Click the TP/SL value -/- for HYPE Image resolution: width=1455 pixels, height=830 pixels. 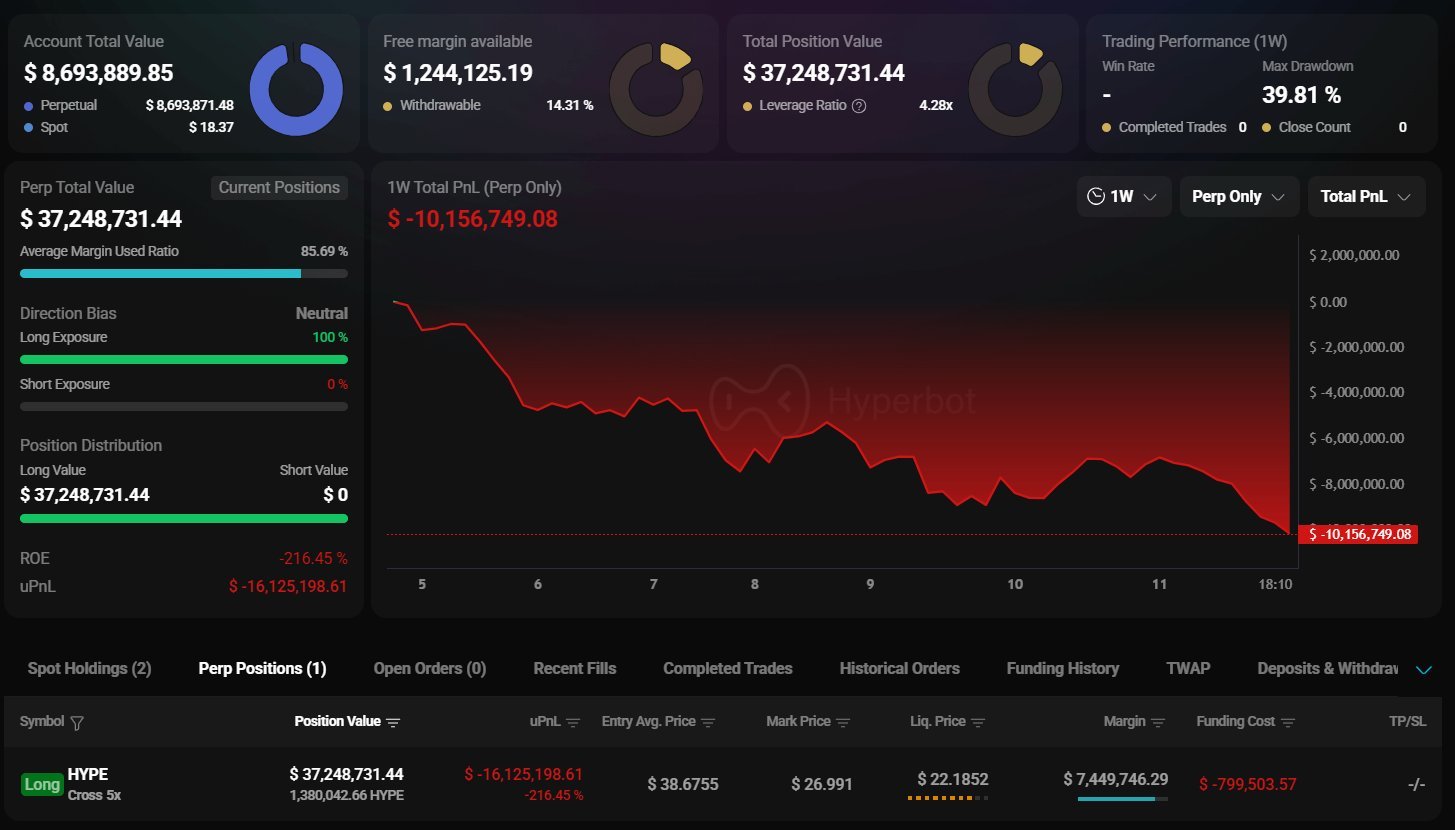tap(1416, 784)
